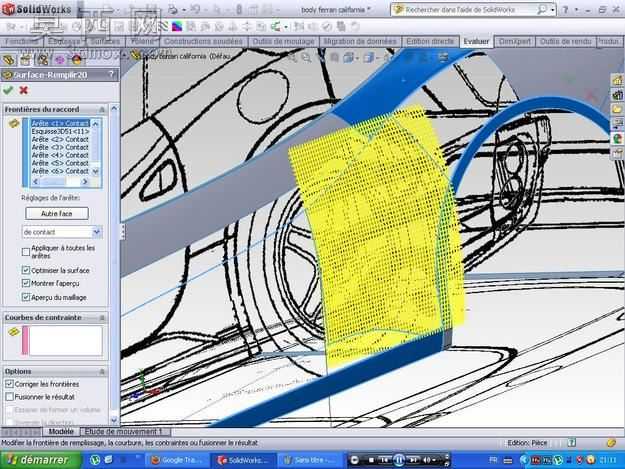Switch to 'Etude de mouvement 1' tab

click(x=123, y=431)
